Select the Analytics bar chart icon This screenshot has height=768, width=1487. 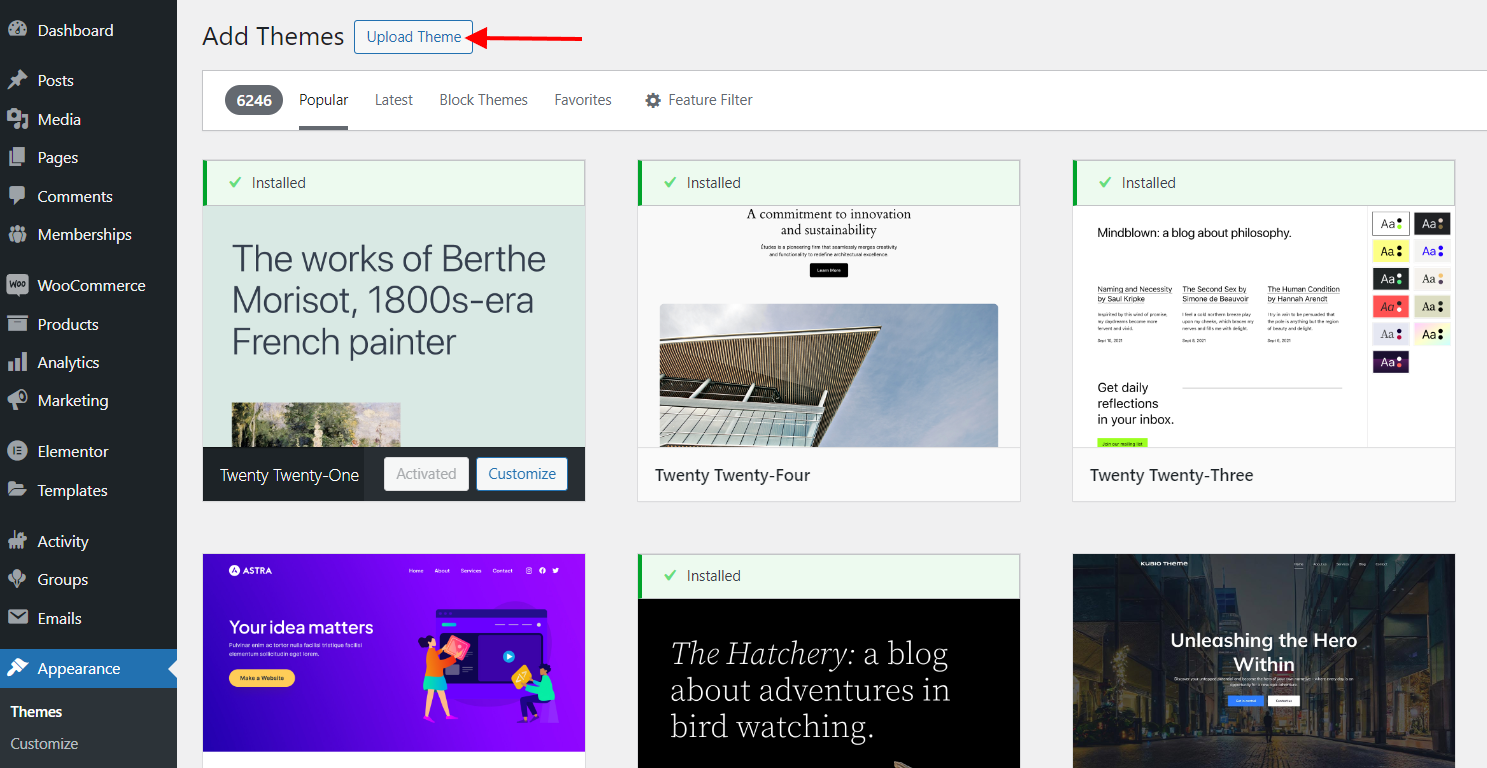[17, 362]
